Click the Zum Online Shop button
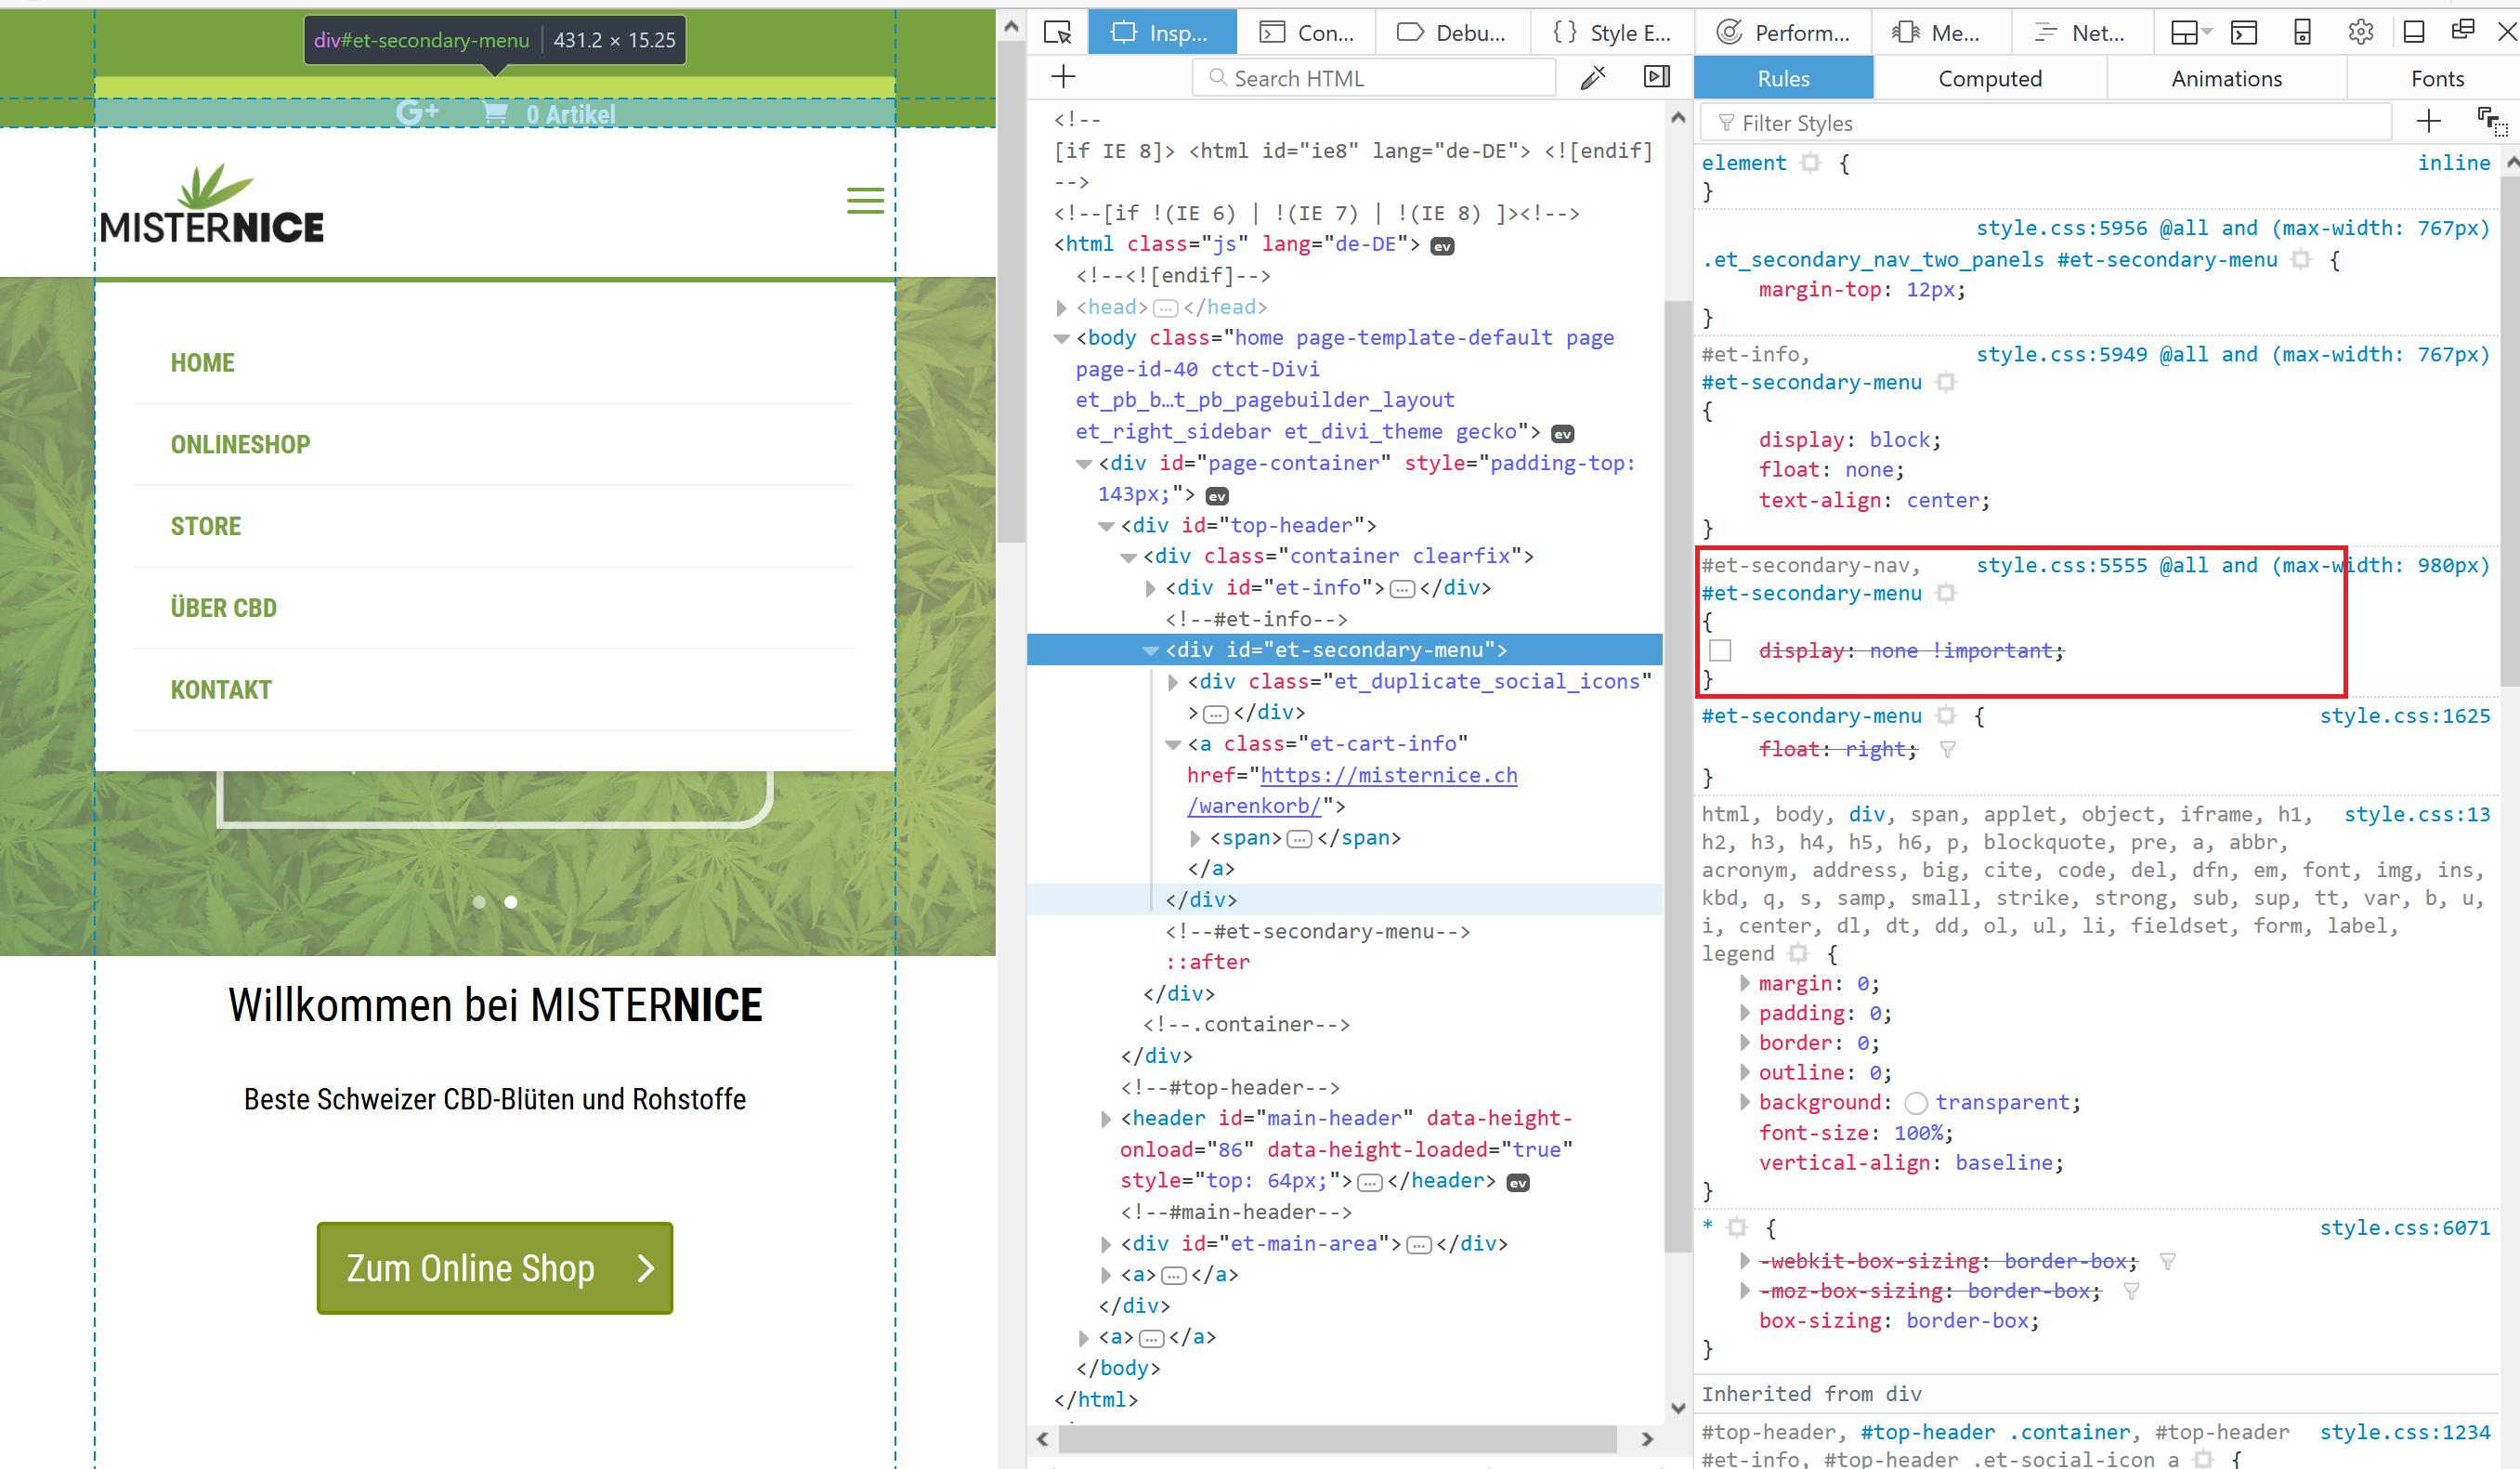The height and width of the screenshot is (1469, 2520). pyautogui.click(x=495, y=1267)
